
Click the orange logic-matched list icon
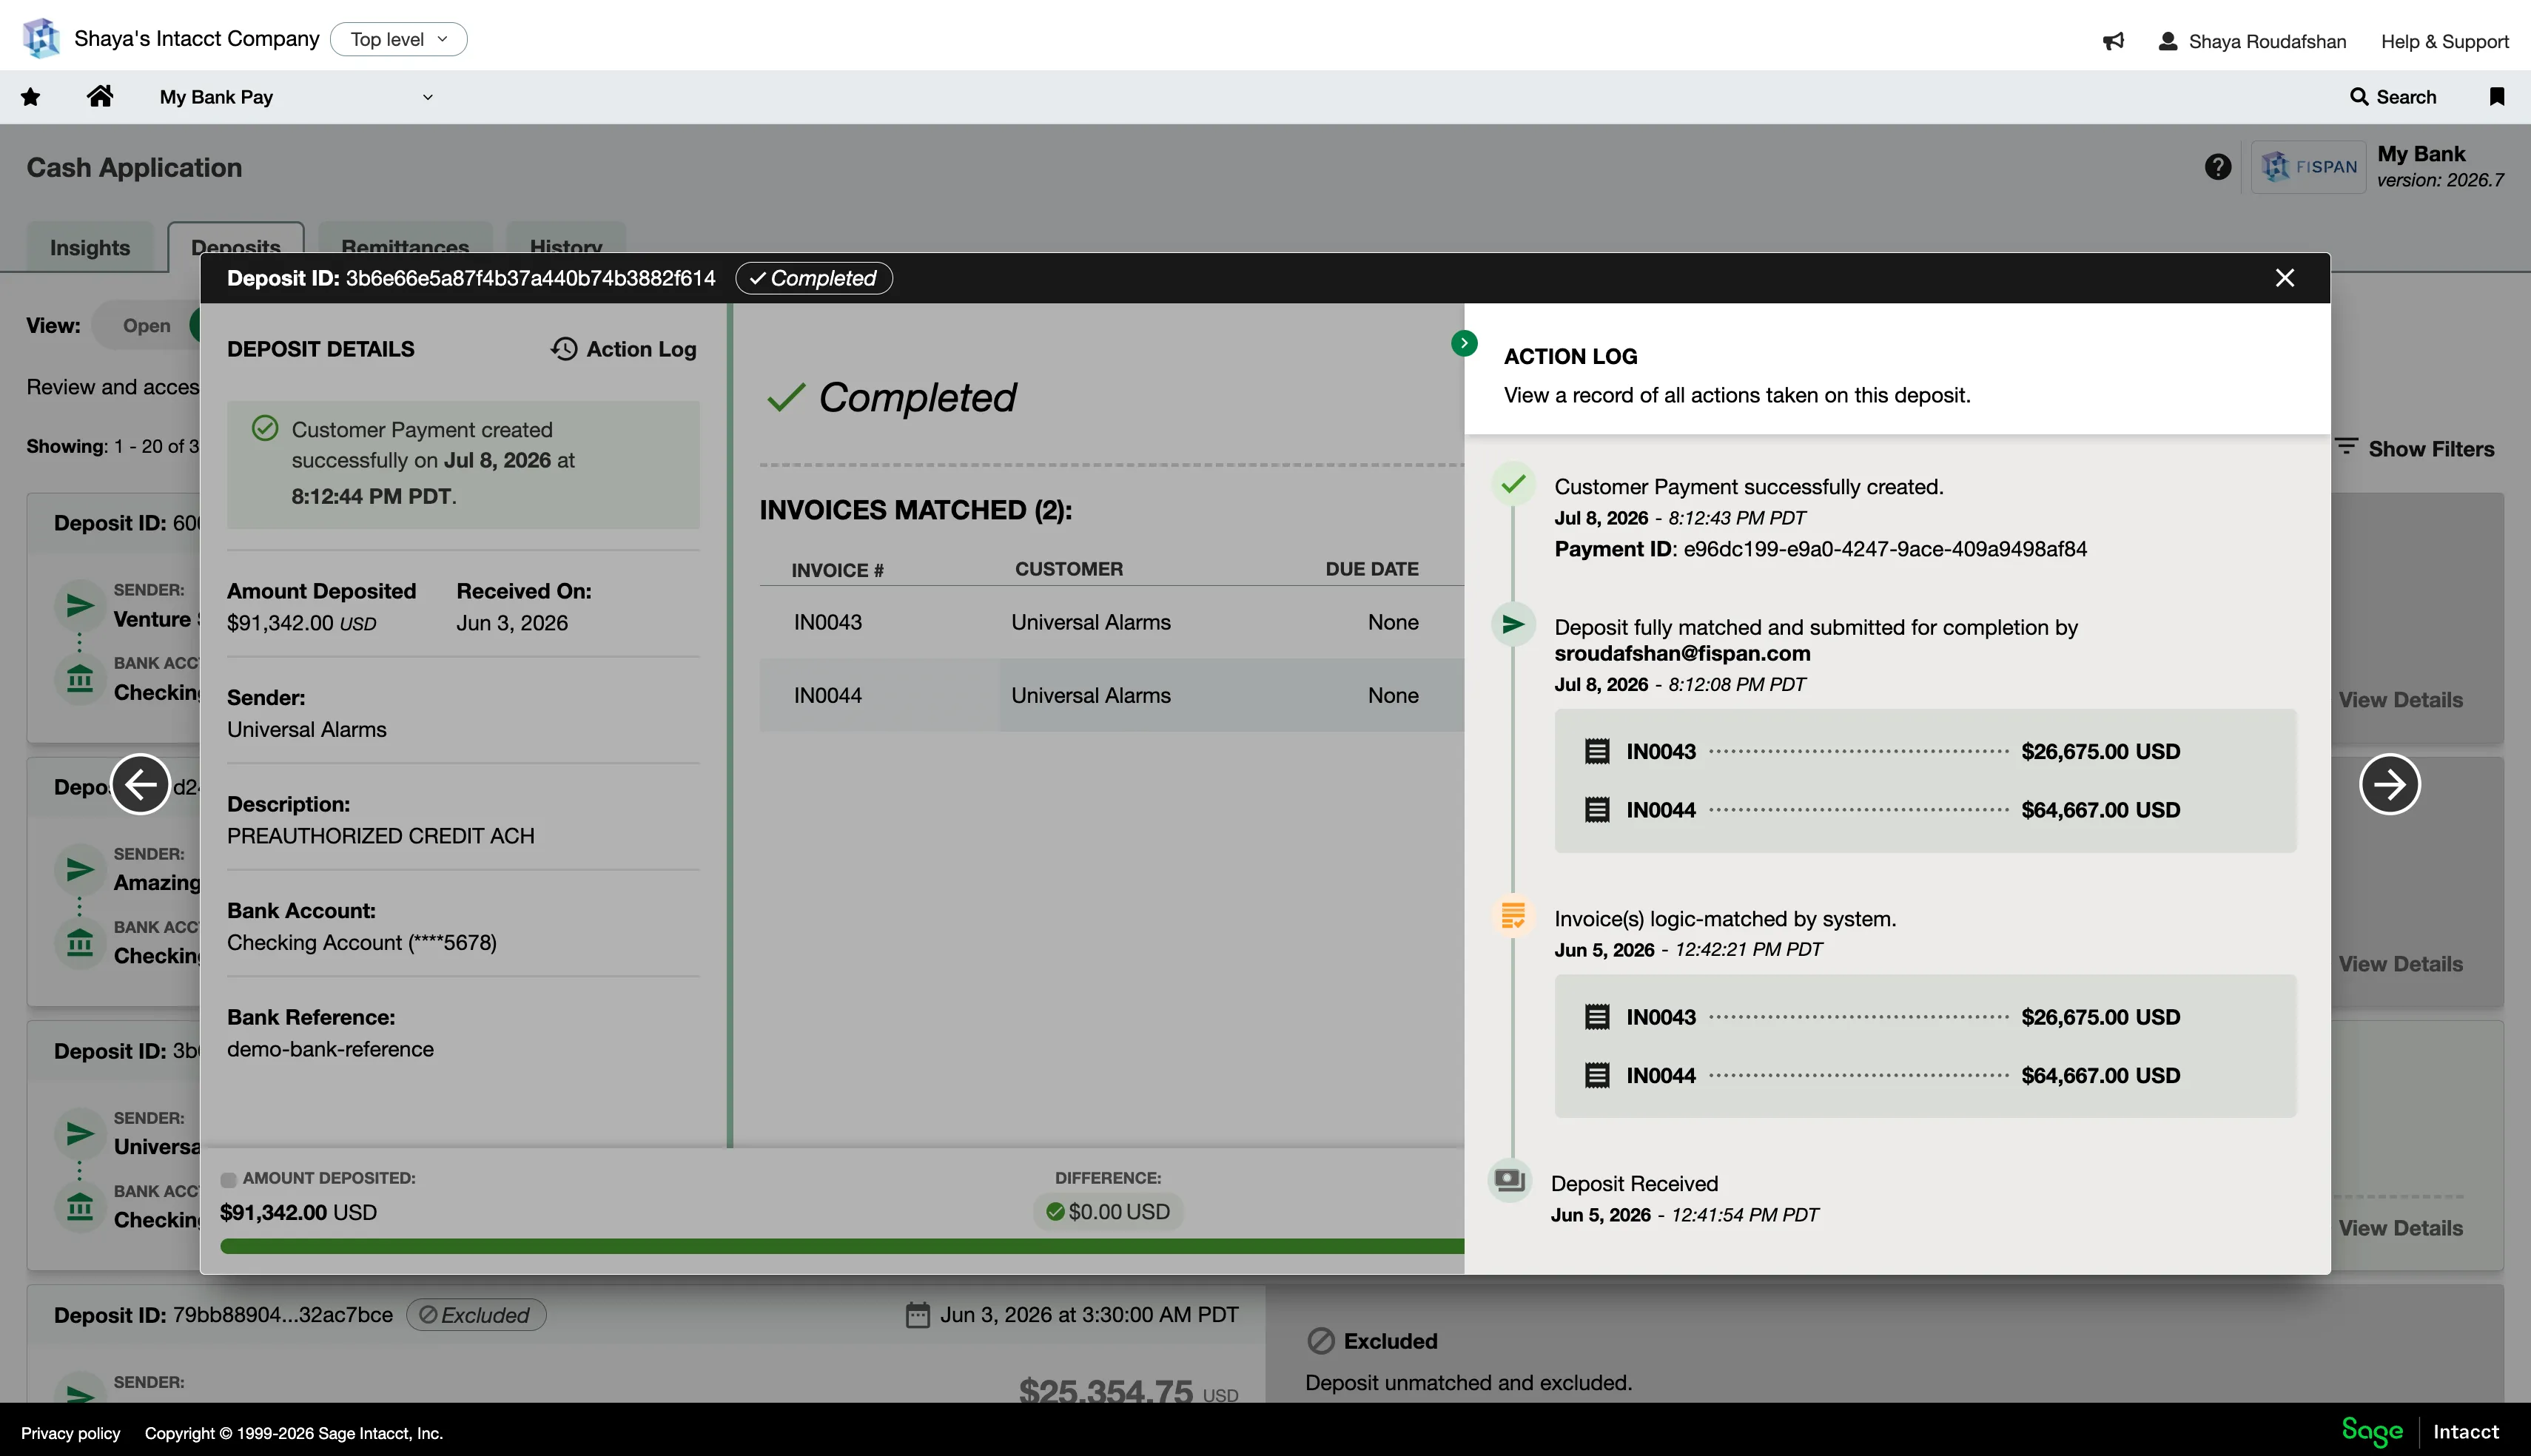pos(1513,915)
